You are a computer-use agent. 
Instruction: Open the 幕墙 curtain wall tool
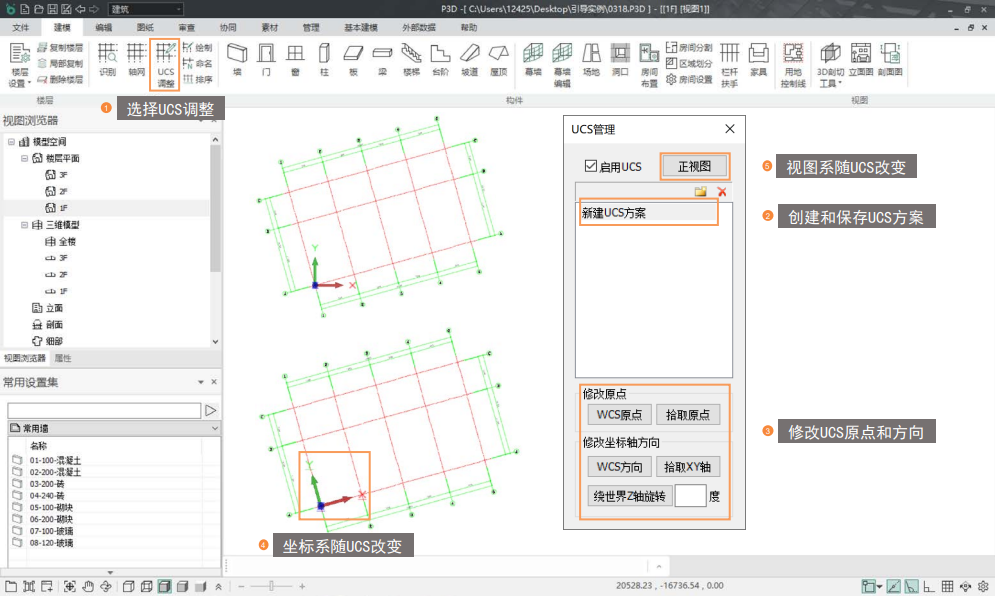[x=534, y=60]
